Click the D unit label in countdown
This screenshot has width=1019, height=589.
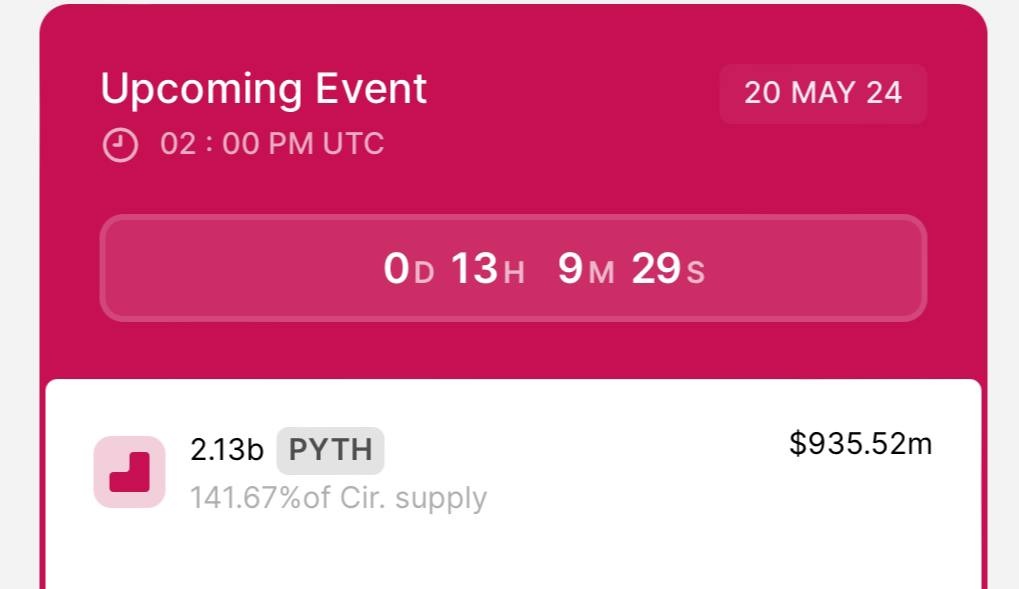(424, 273)
